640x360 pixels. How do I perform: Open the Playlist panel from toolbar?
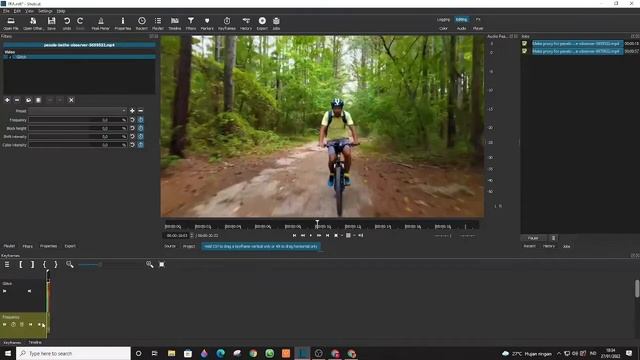(158, 23)
